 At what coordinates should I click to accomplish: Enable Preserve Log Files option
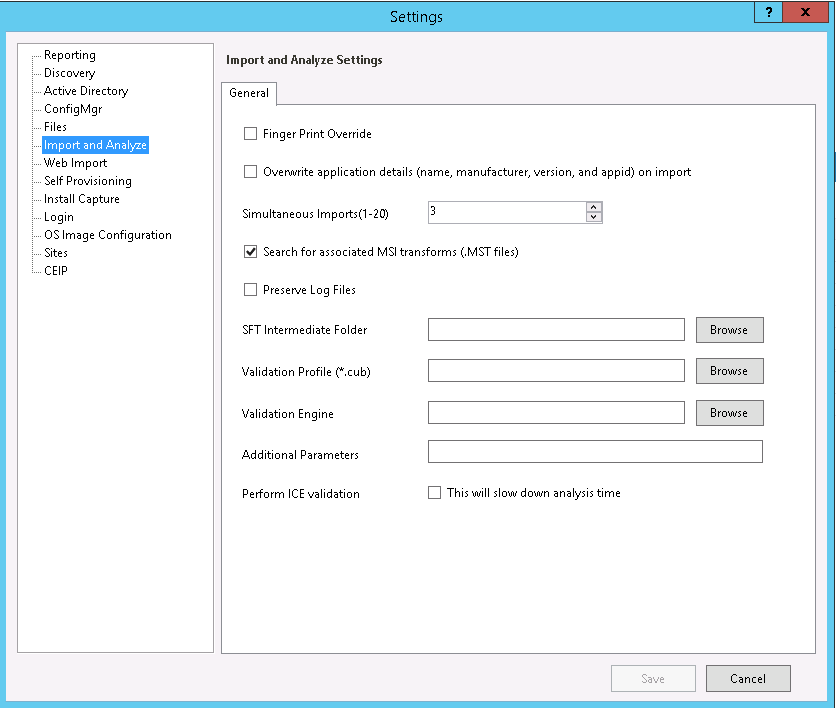(251, 290)
